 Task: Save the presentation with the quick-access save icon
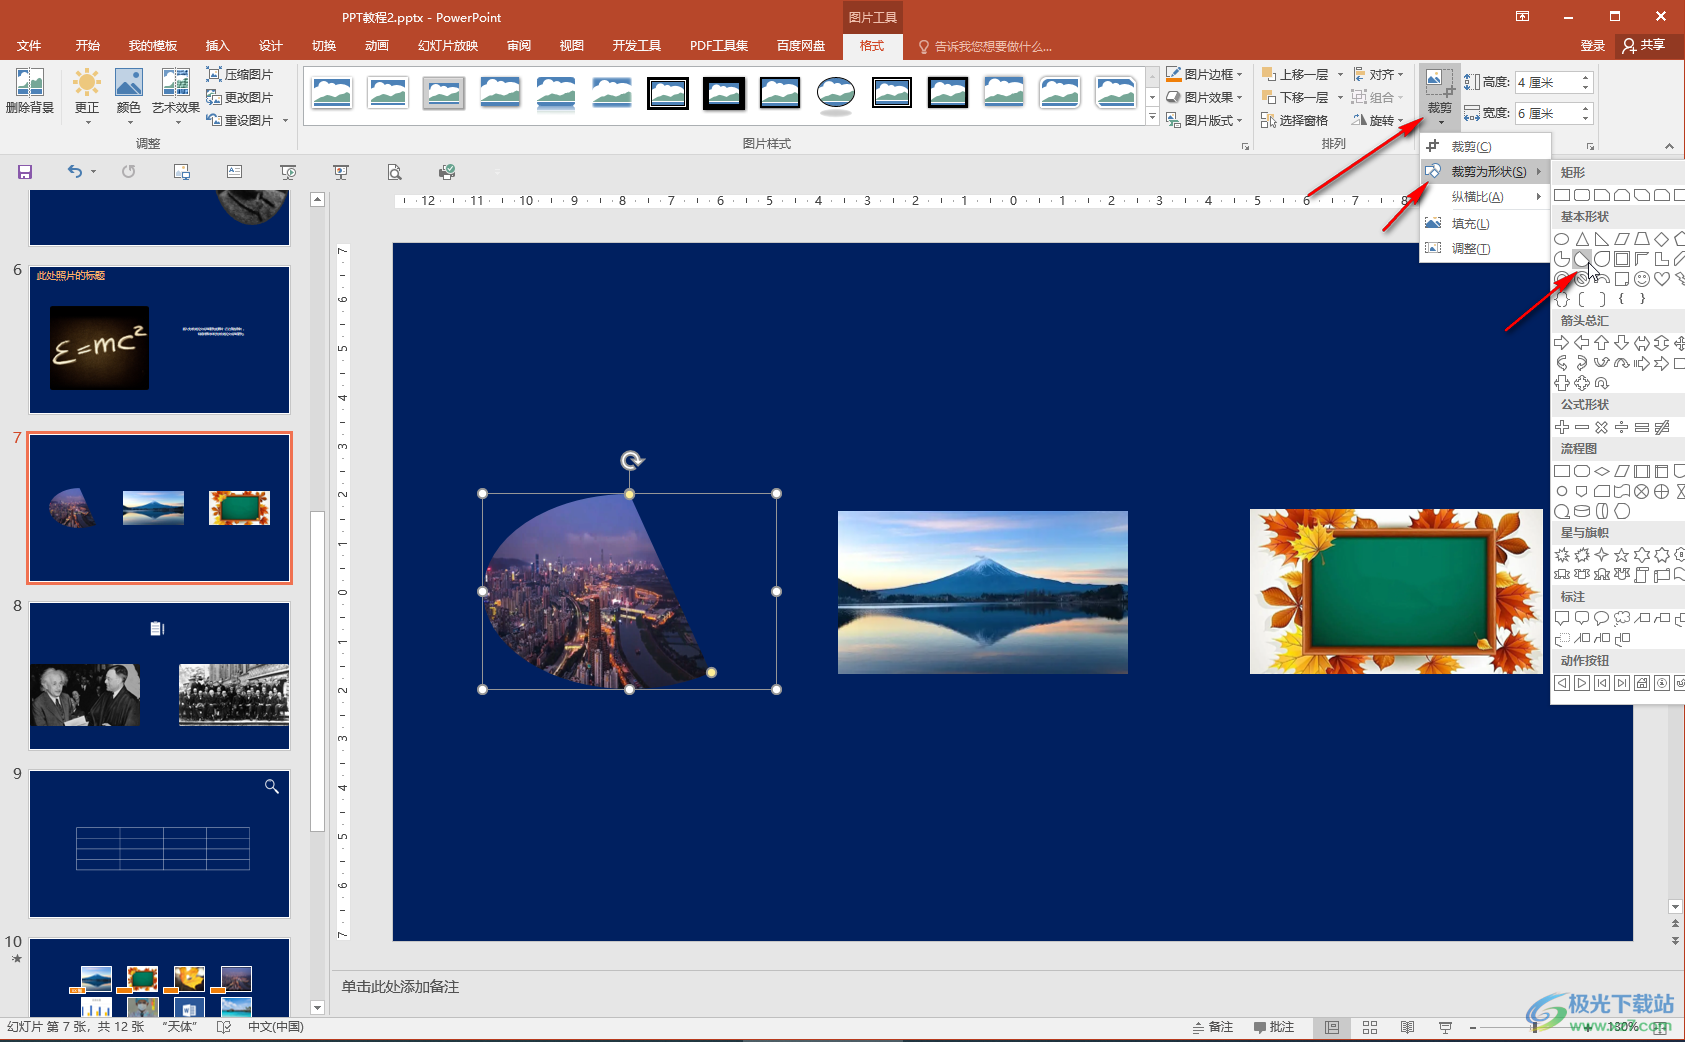click(x=25, y=172)
